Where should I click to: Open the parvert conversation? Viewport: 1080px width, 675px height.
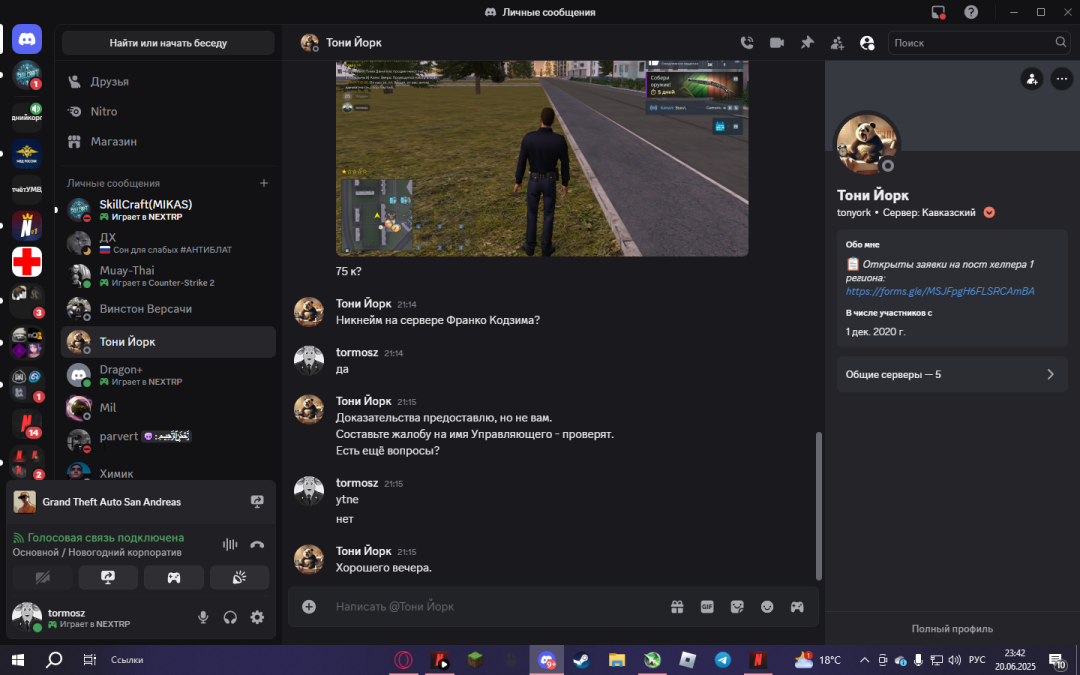tap(167, 441)
